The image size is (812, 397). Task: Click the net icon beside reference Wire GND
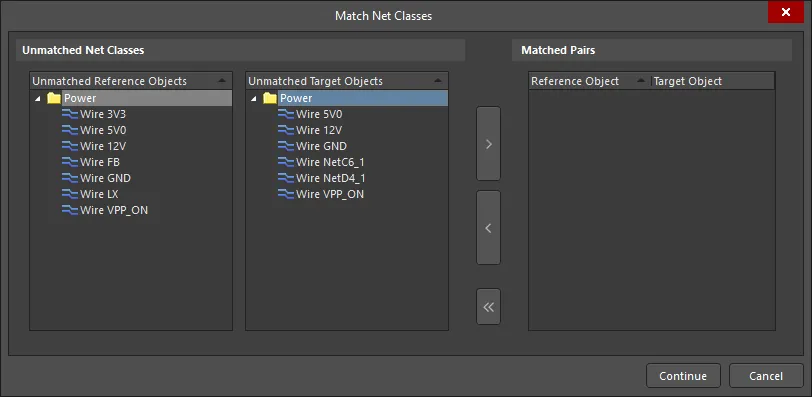coord(70,178)
